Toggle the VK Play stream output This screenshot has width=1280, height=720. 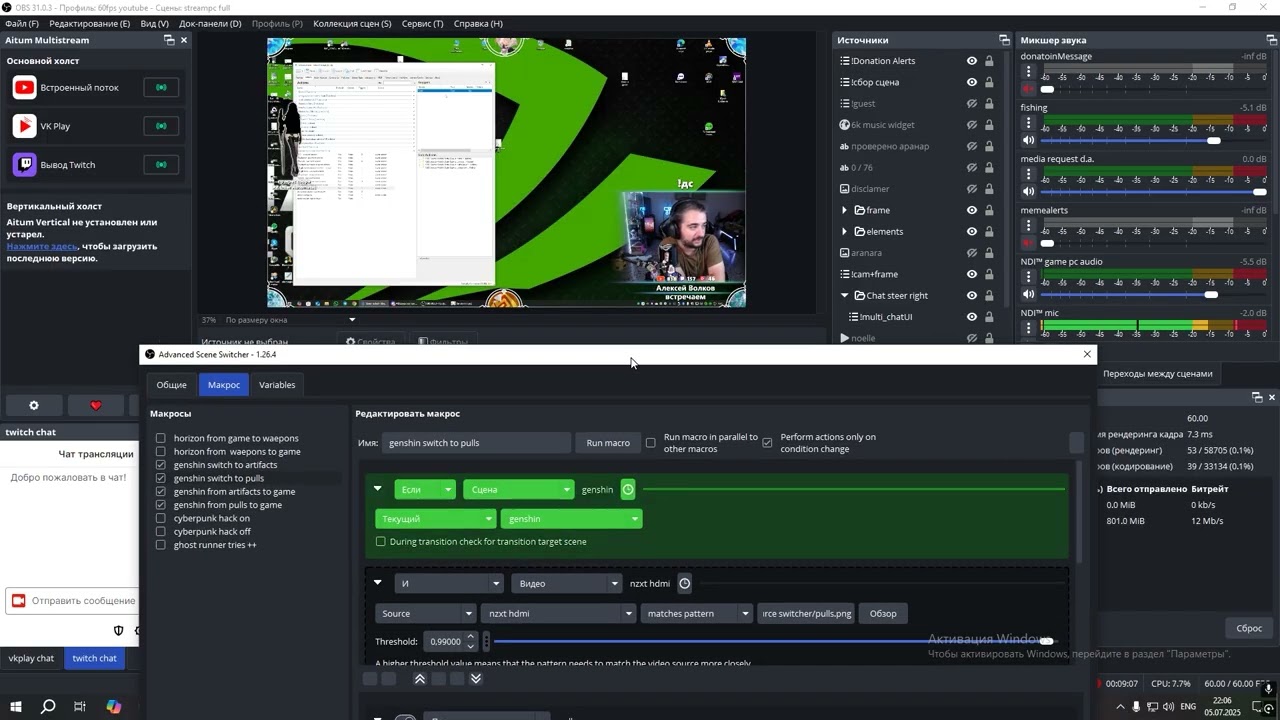pos(161,126)
